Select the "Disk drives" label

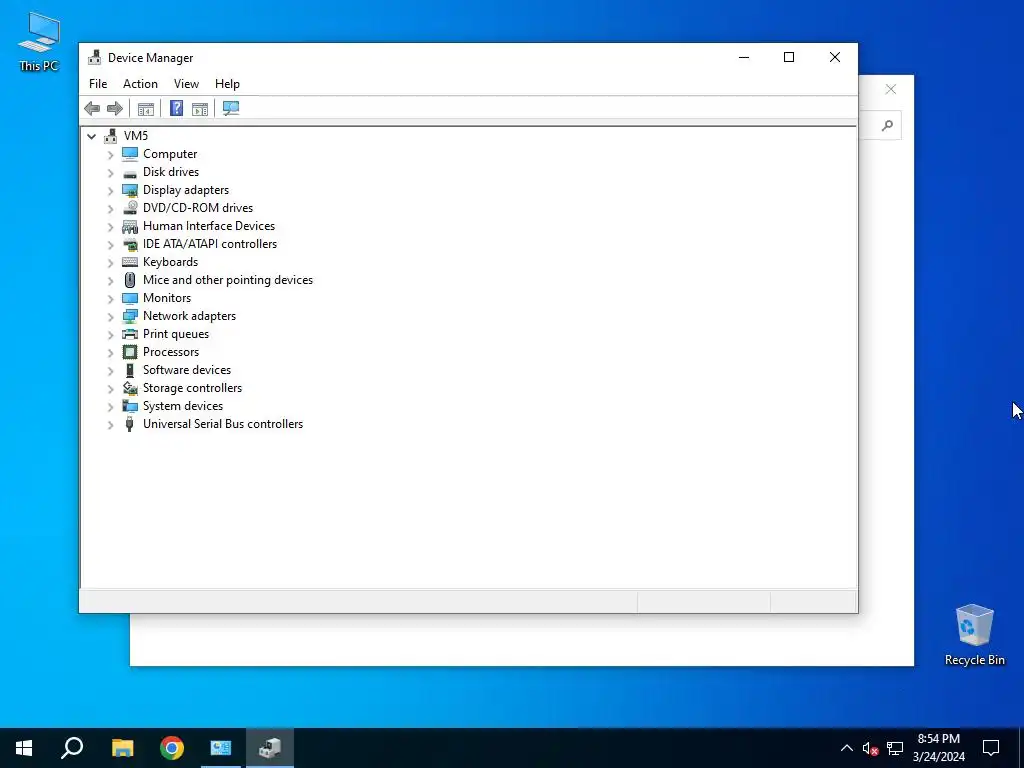171,172
